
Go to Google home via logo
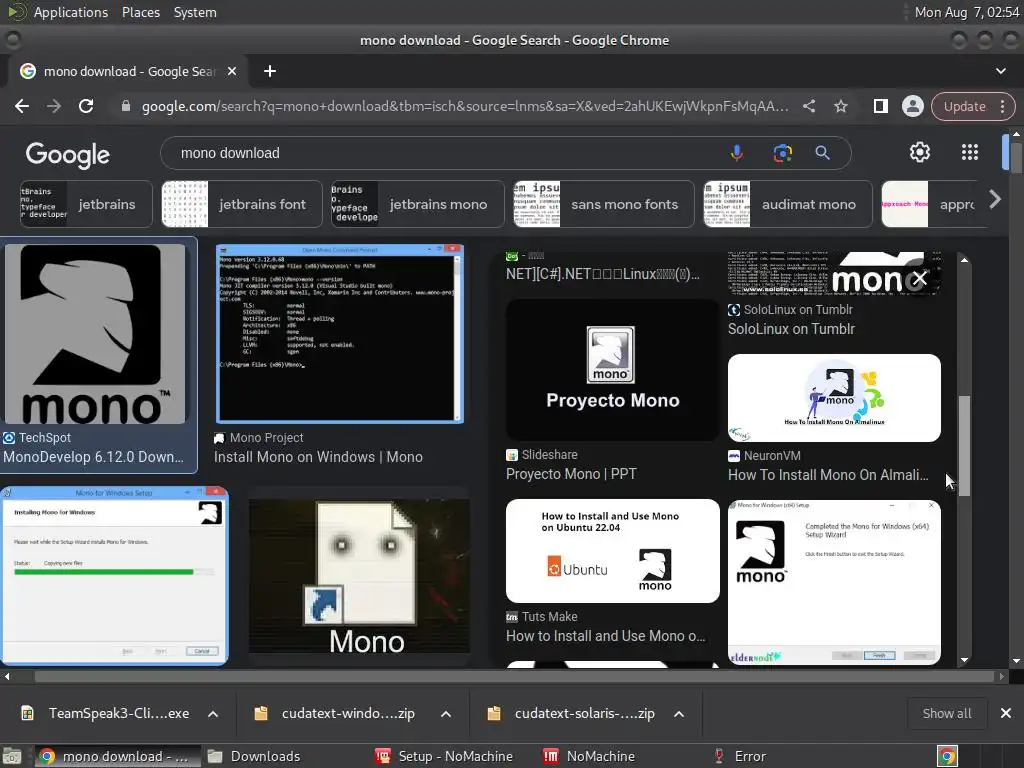point(68,155)
